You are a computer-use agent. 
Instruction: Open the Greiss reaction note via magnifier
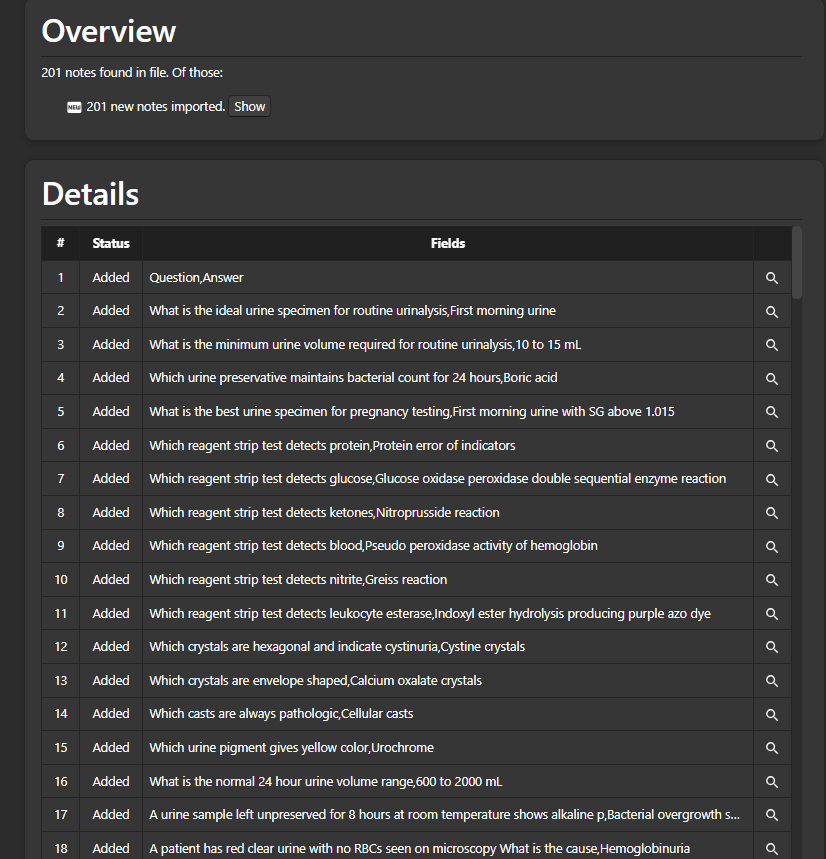(771, 580)
